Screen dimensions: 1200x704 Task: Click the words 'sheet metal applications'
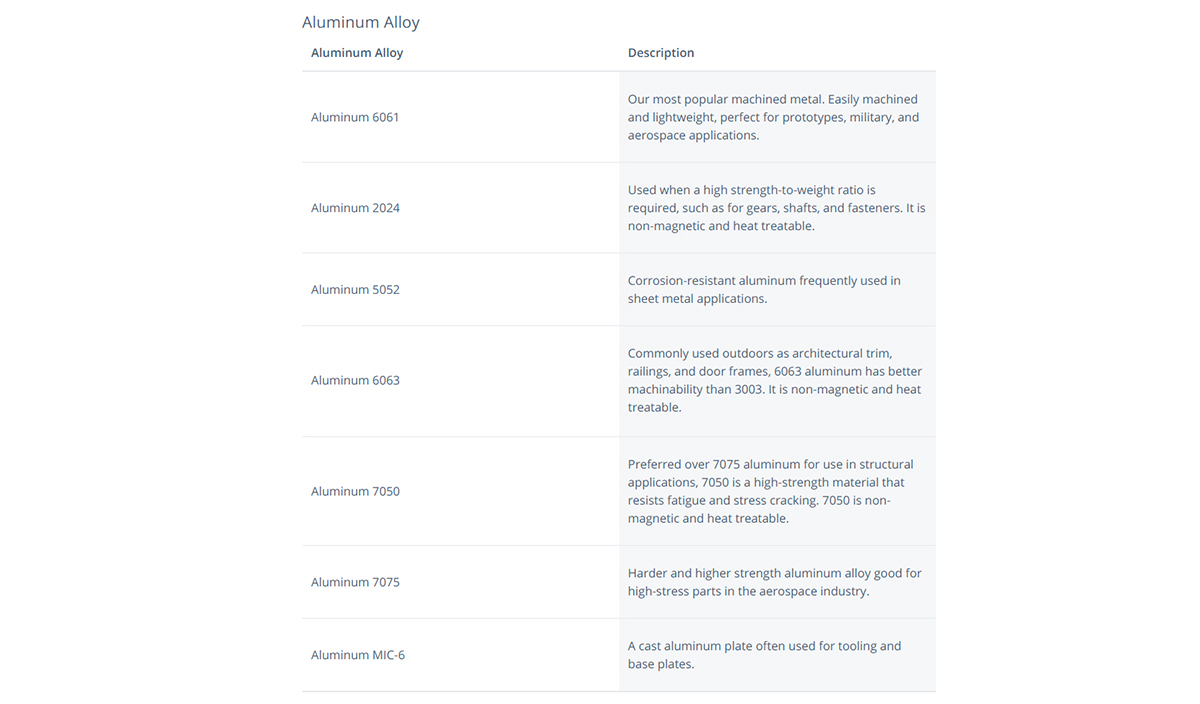[x=696, y=299]
